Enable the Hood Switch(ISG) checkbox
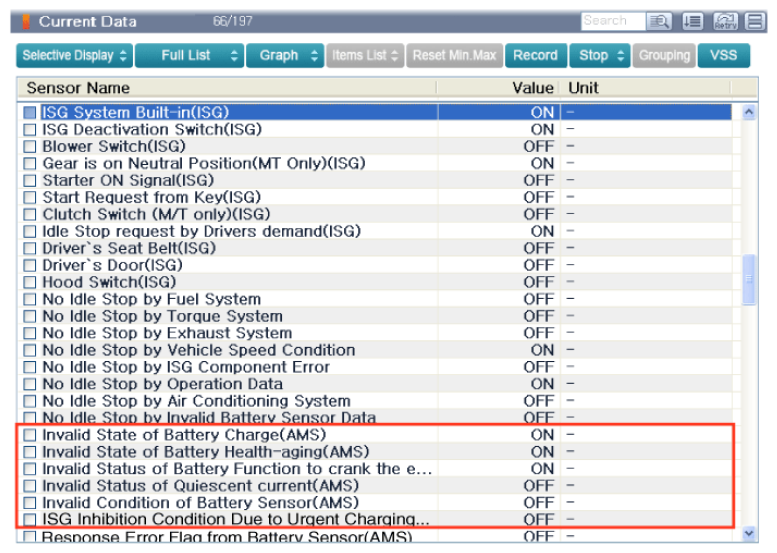The height and width of the screenshot is (553, 777). 29,282
